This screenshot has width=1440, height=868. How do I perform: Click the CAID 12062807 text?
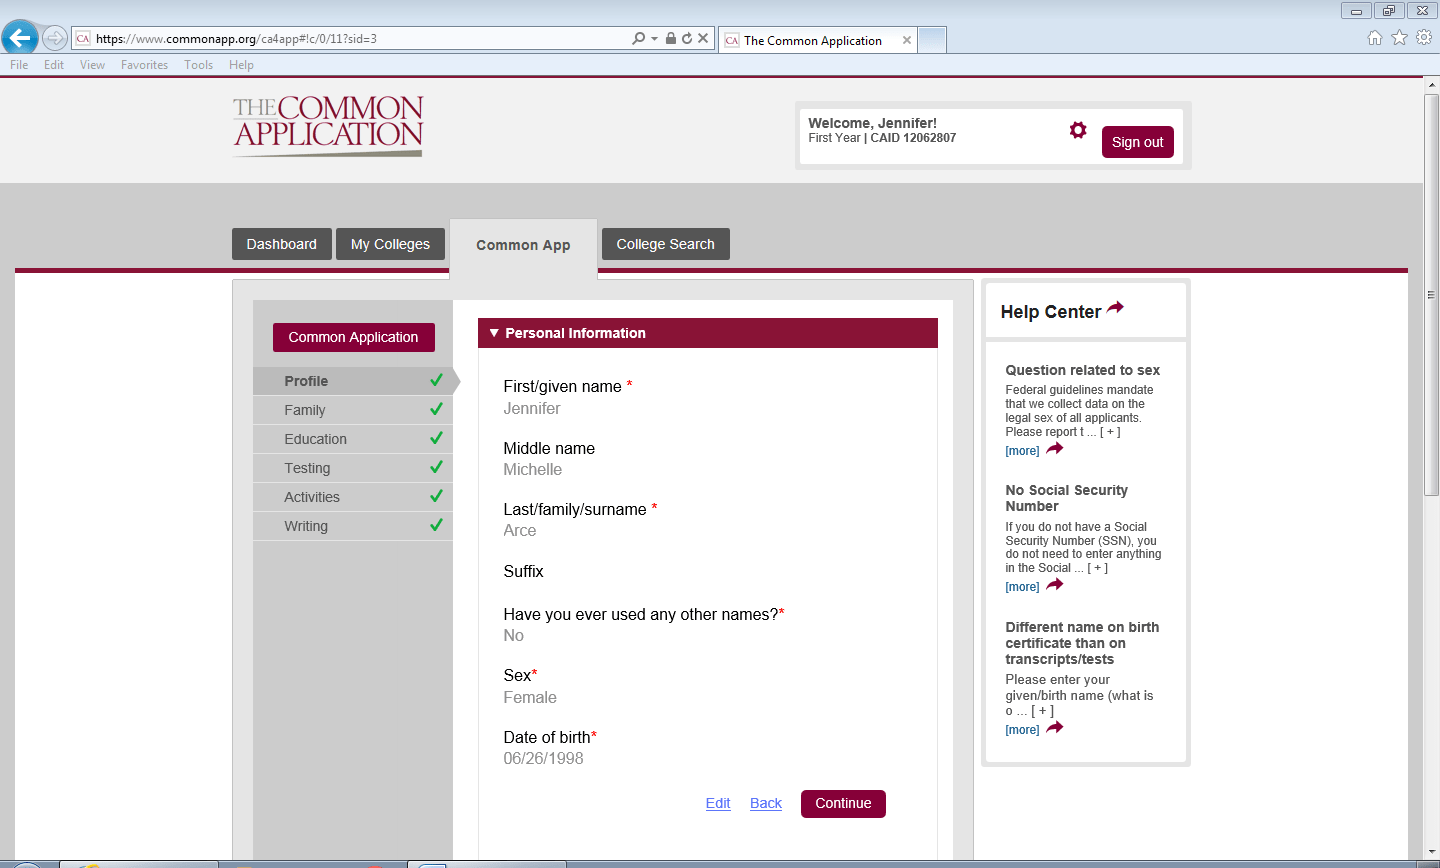click(x=913, y=138)
